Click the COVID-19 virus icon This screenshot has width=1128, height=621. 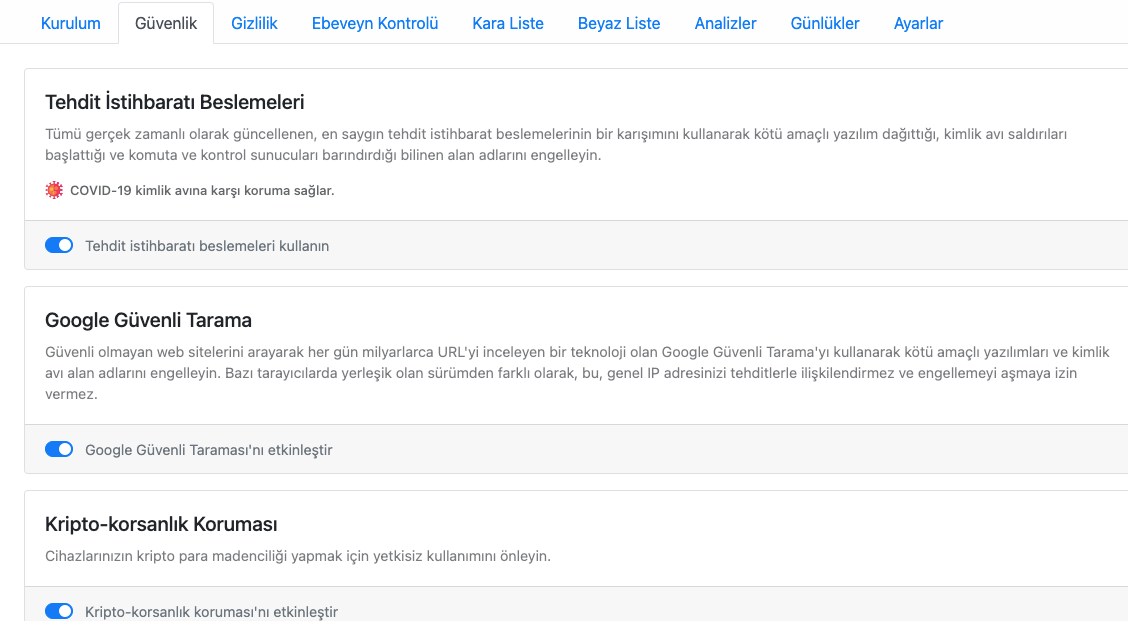[54, 190]
